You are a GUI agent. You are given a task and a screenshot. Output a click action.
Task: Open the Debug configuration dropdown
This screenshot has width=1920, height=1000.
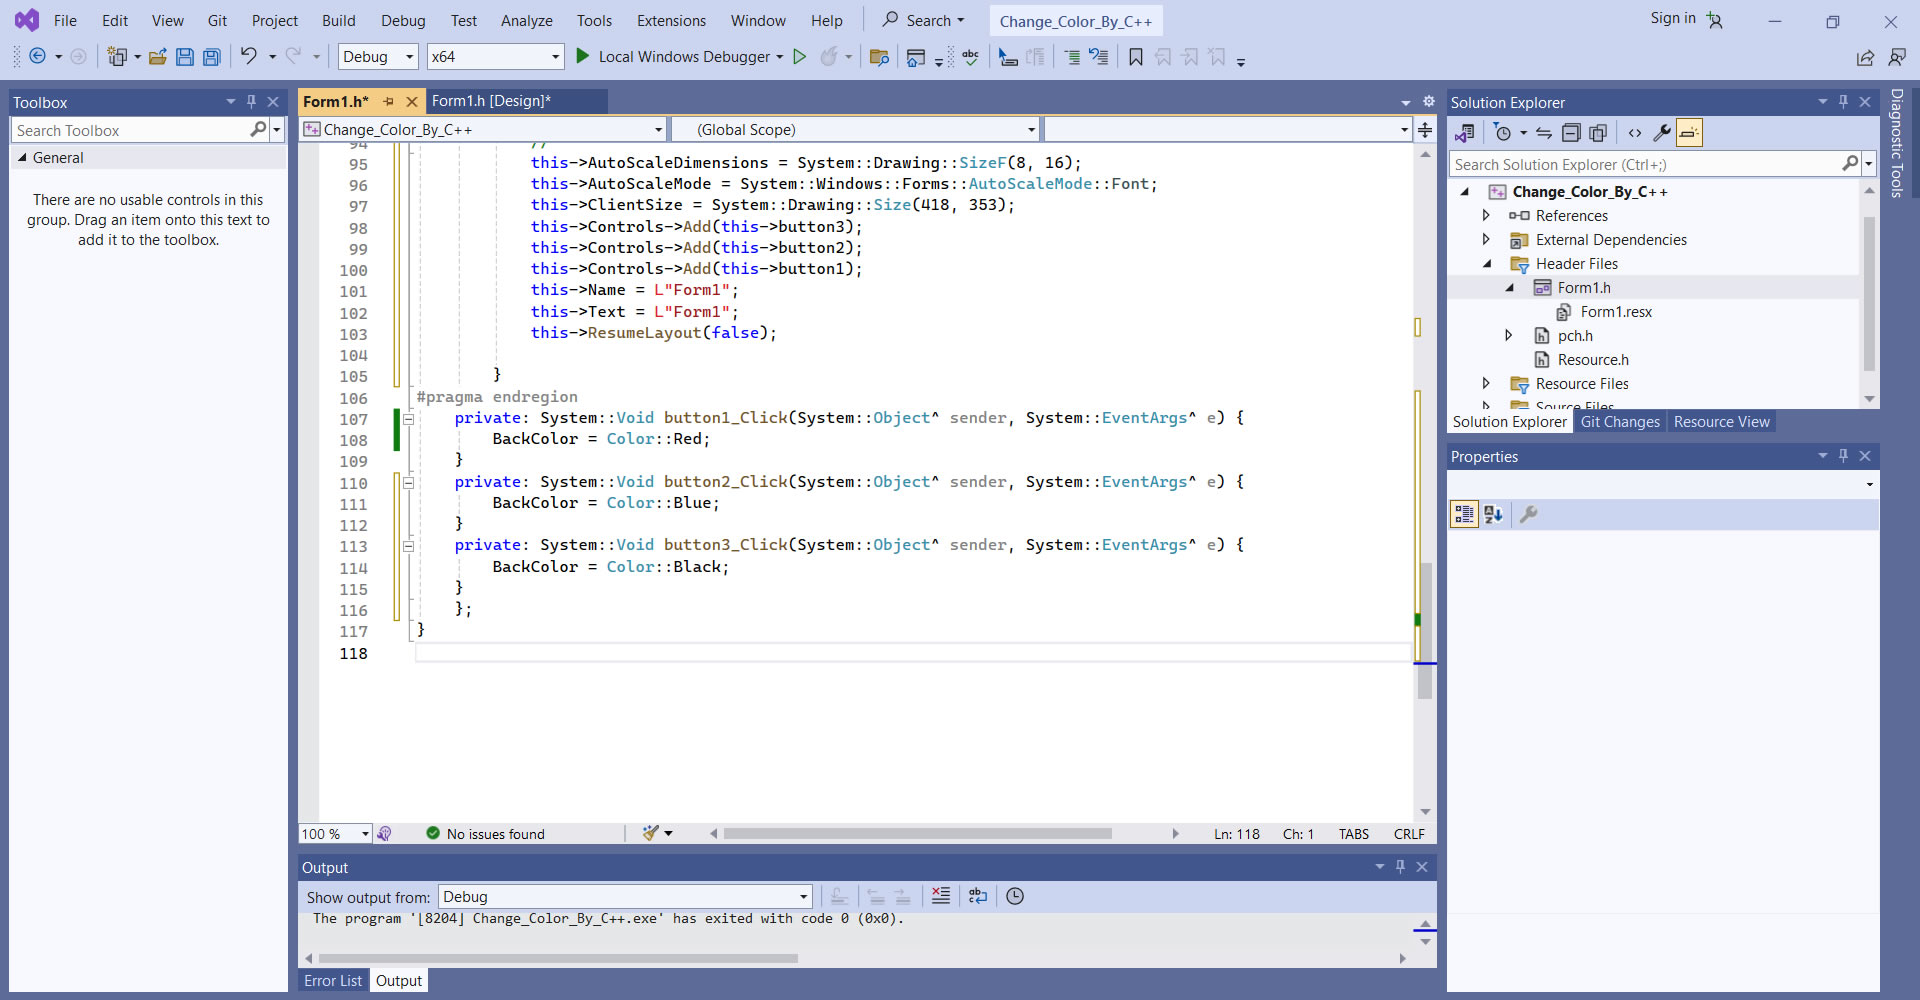coord(409,57)
